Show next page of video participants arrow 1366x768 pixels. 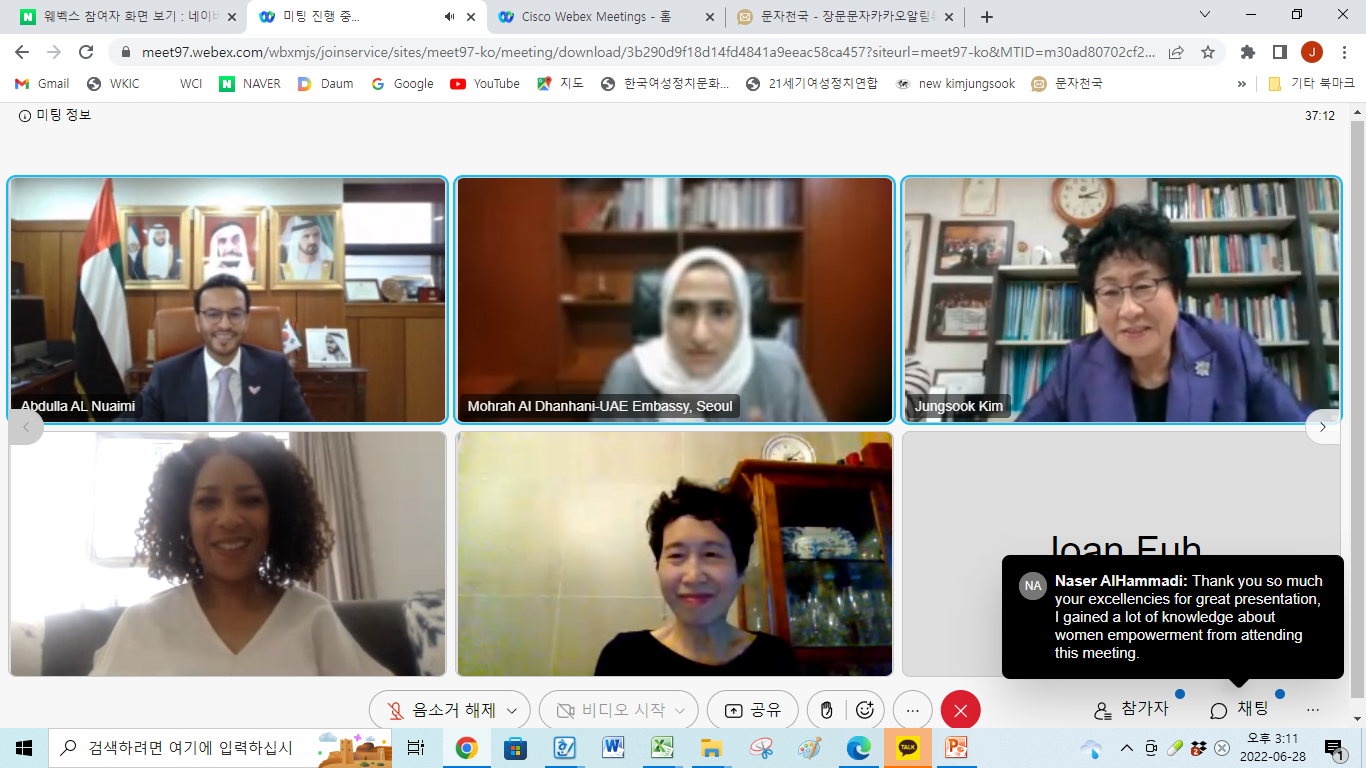click(x=1322, y=427)
